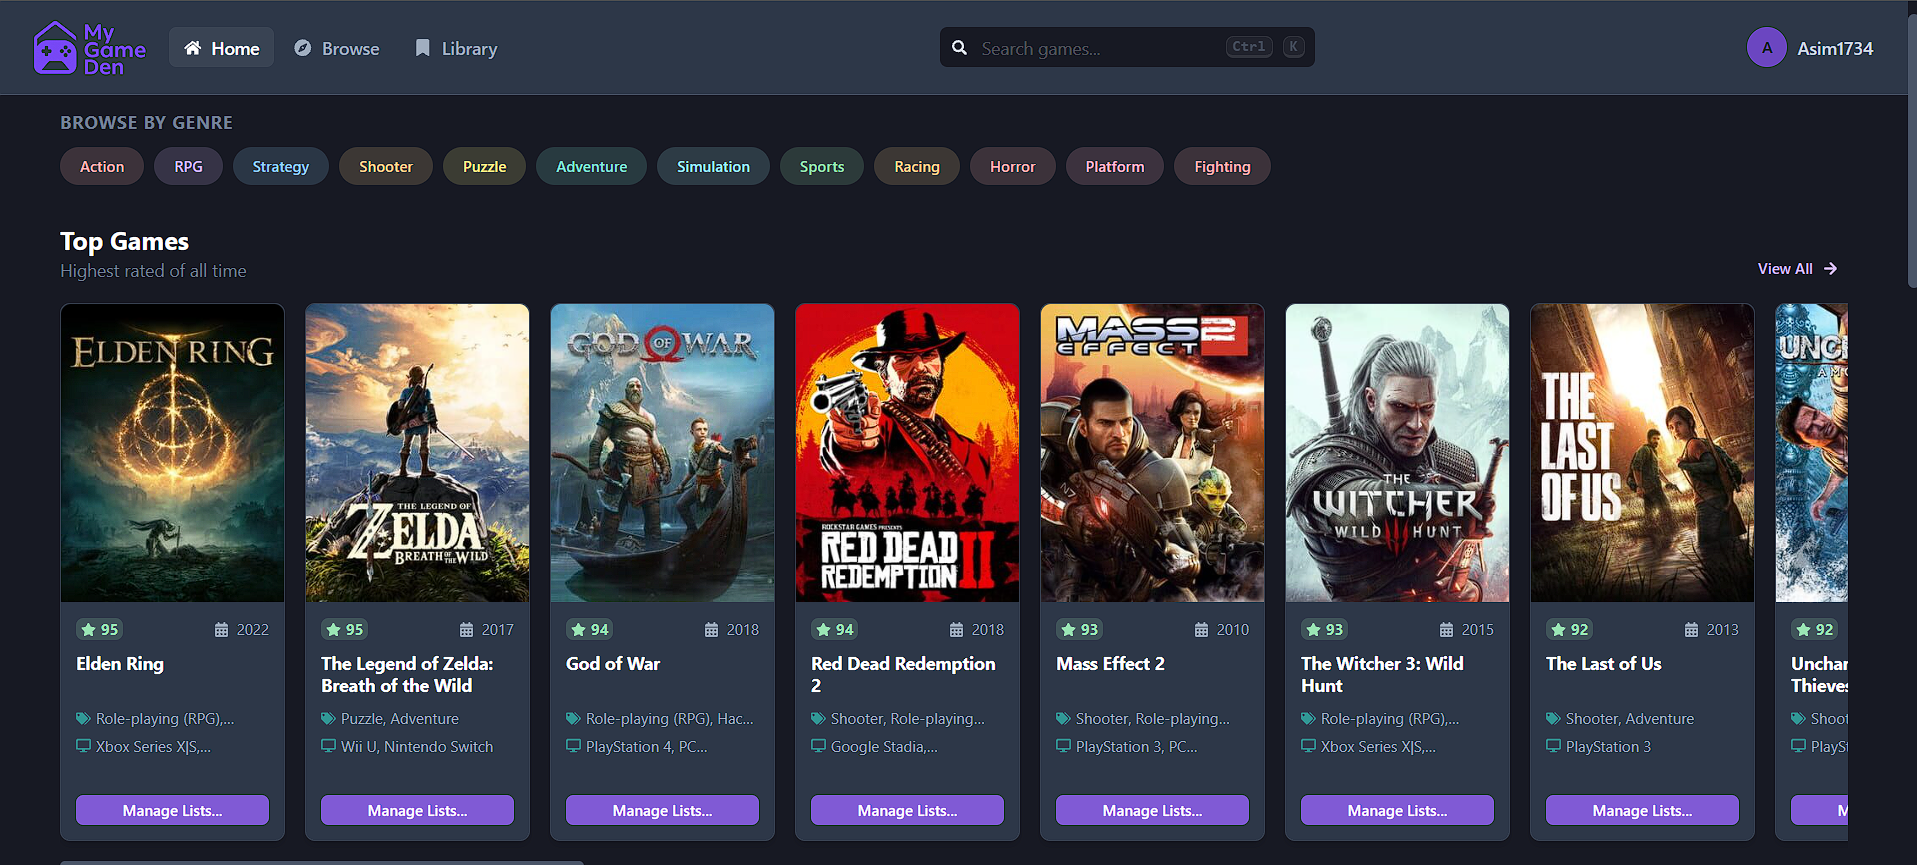1917x865 pixels.
Task: Click the horizontal carousel scrollbar under Top Games
Action: tap(322, 862)
